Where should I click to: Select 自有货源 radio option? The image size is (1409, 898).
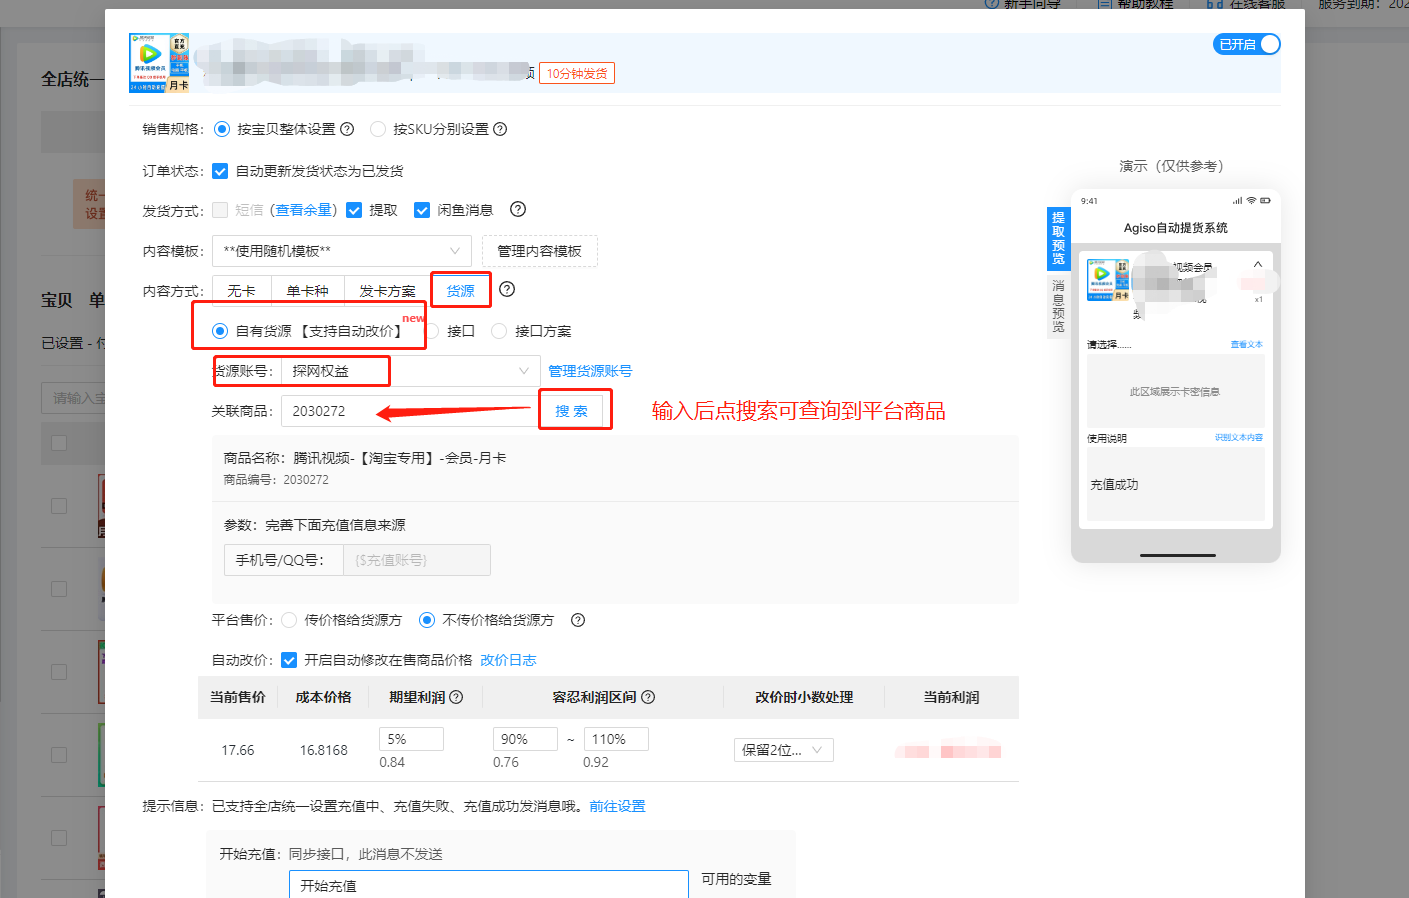coord(220,331)
